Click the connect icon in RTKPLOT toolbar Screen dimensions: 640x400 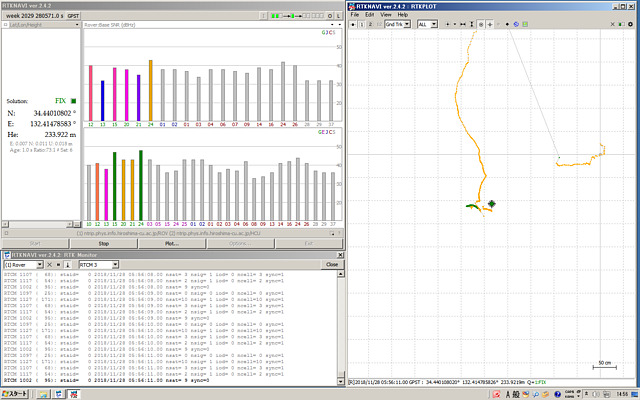pyautogui.click(x=353, y=24)
